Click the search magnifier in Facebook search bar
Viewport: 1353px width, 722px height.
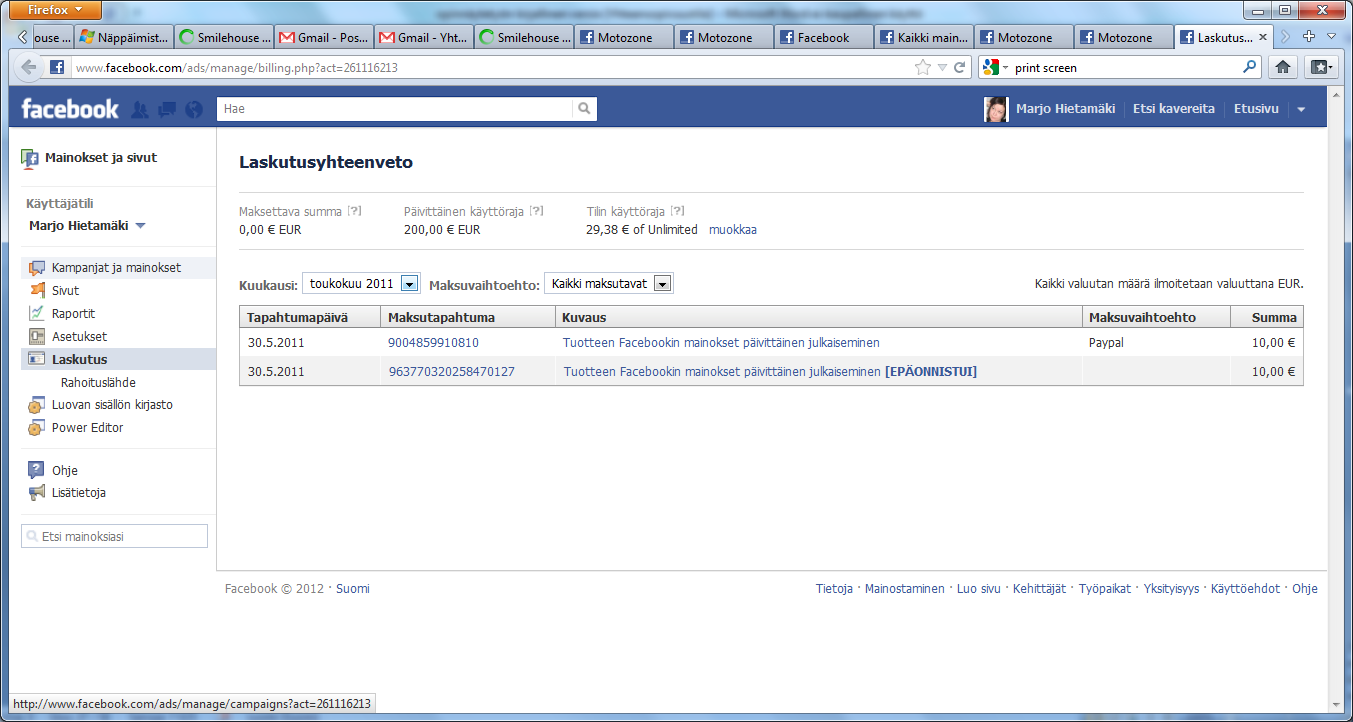click(x=585, y=109)
